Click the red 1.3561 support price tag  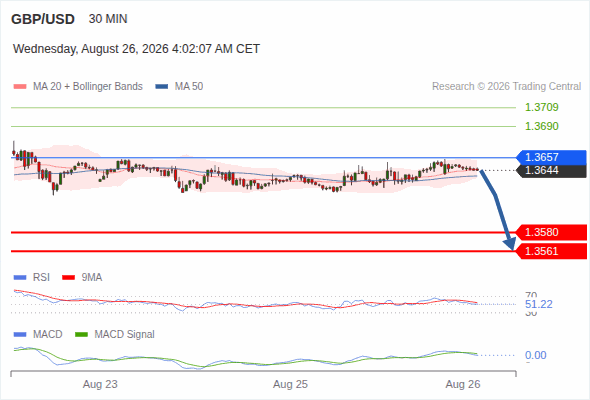[x=551, y=251]
